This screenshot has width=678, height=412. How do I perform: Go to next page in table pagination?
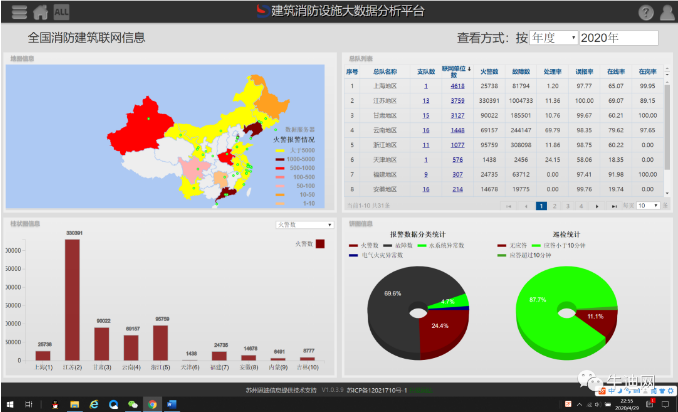tap(598, 205)
